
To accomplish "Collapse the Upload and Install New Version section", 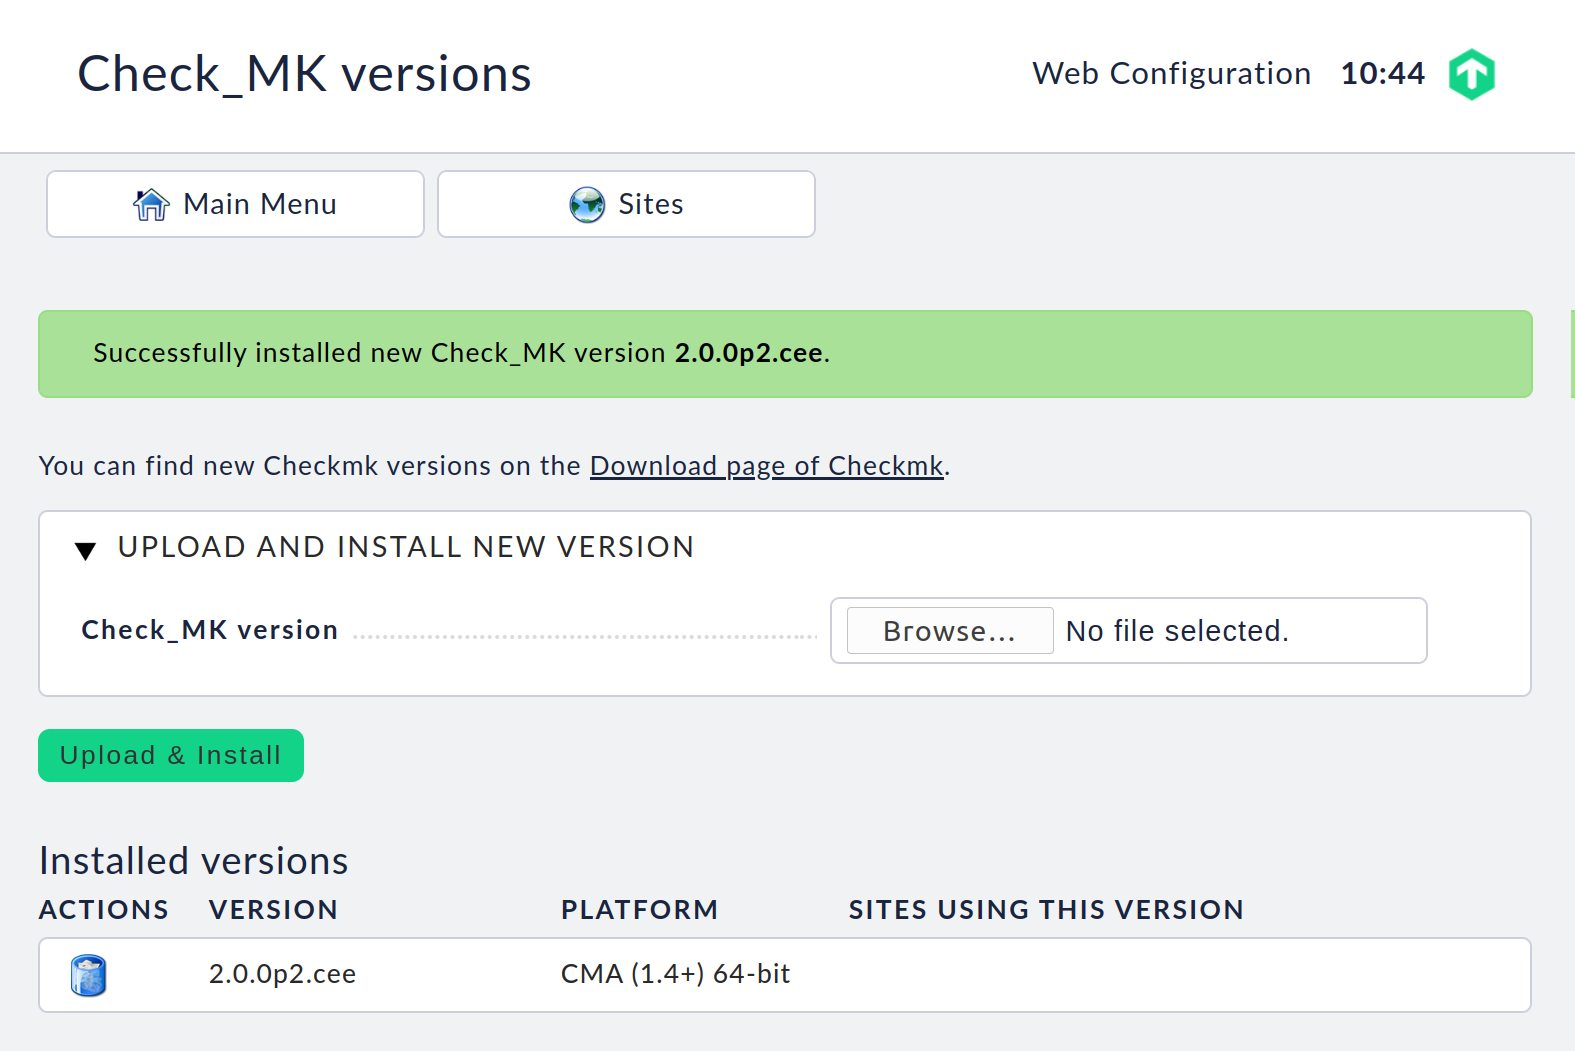I will (86, 550).
